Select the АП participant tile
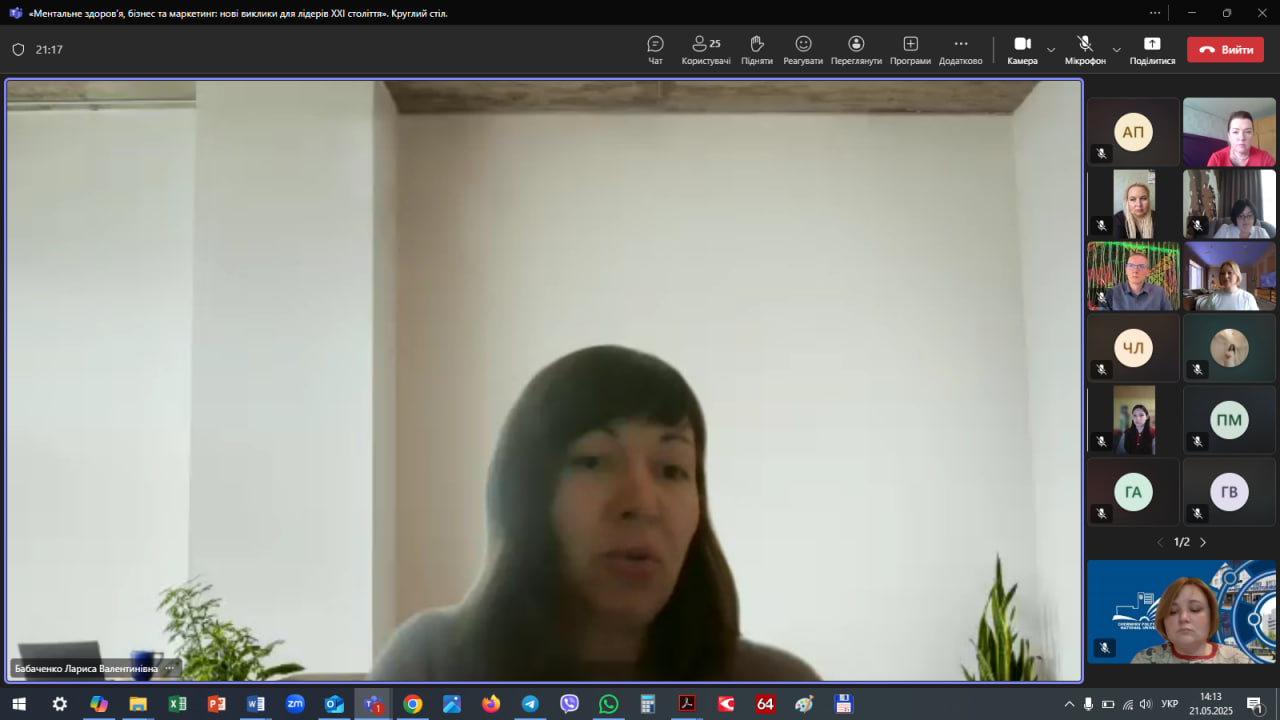 1133,132
